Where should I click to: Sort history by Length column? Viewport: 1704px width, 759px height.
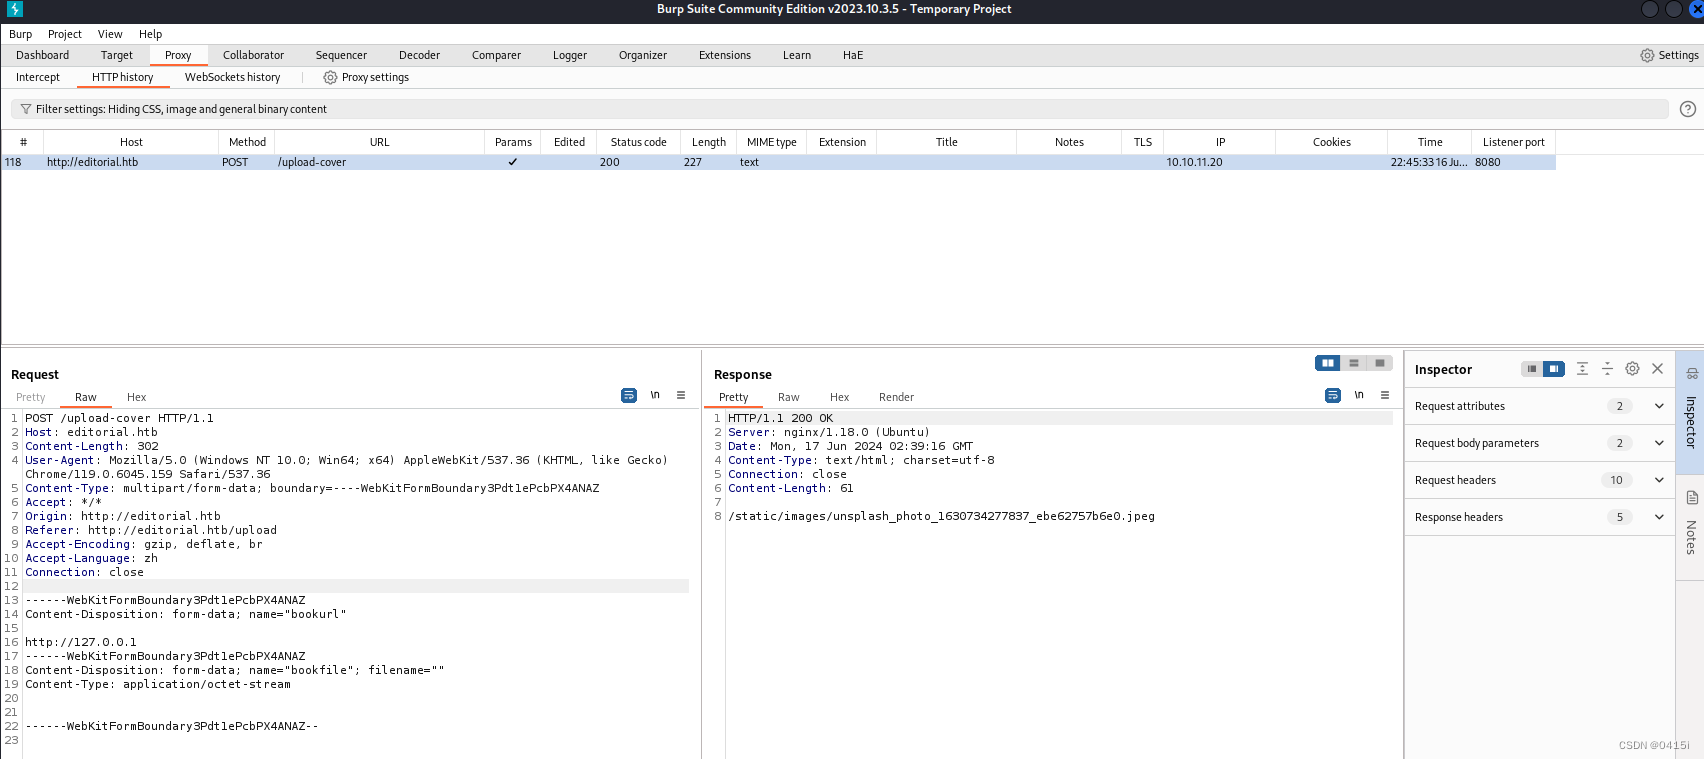[709, 142]
